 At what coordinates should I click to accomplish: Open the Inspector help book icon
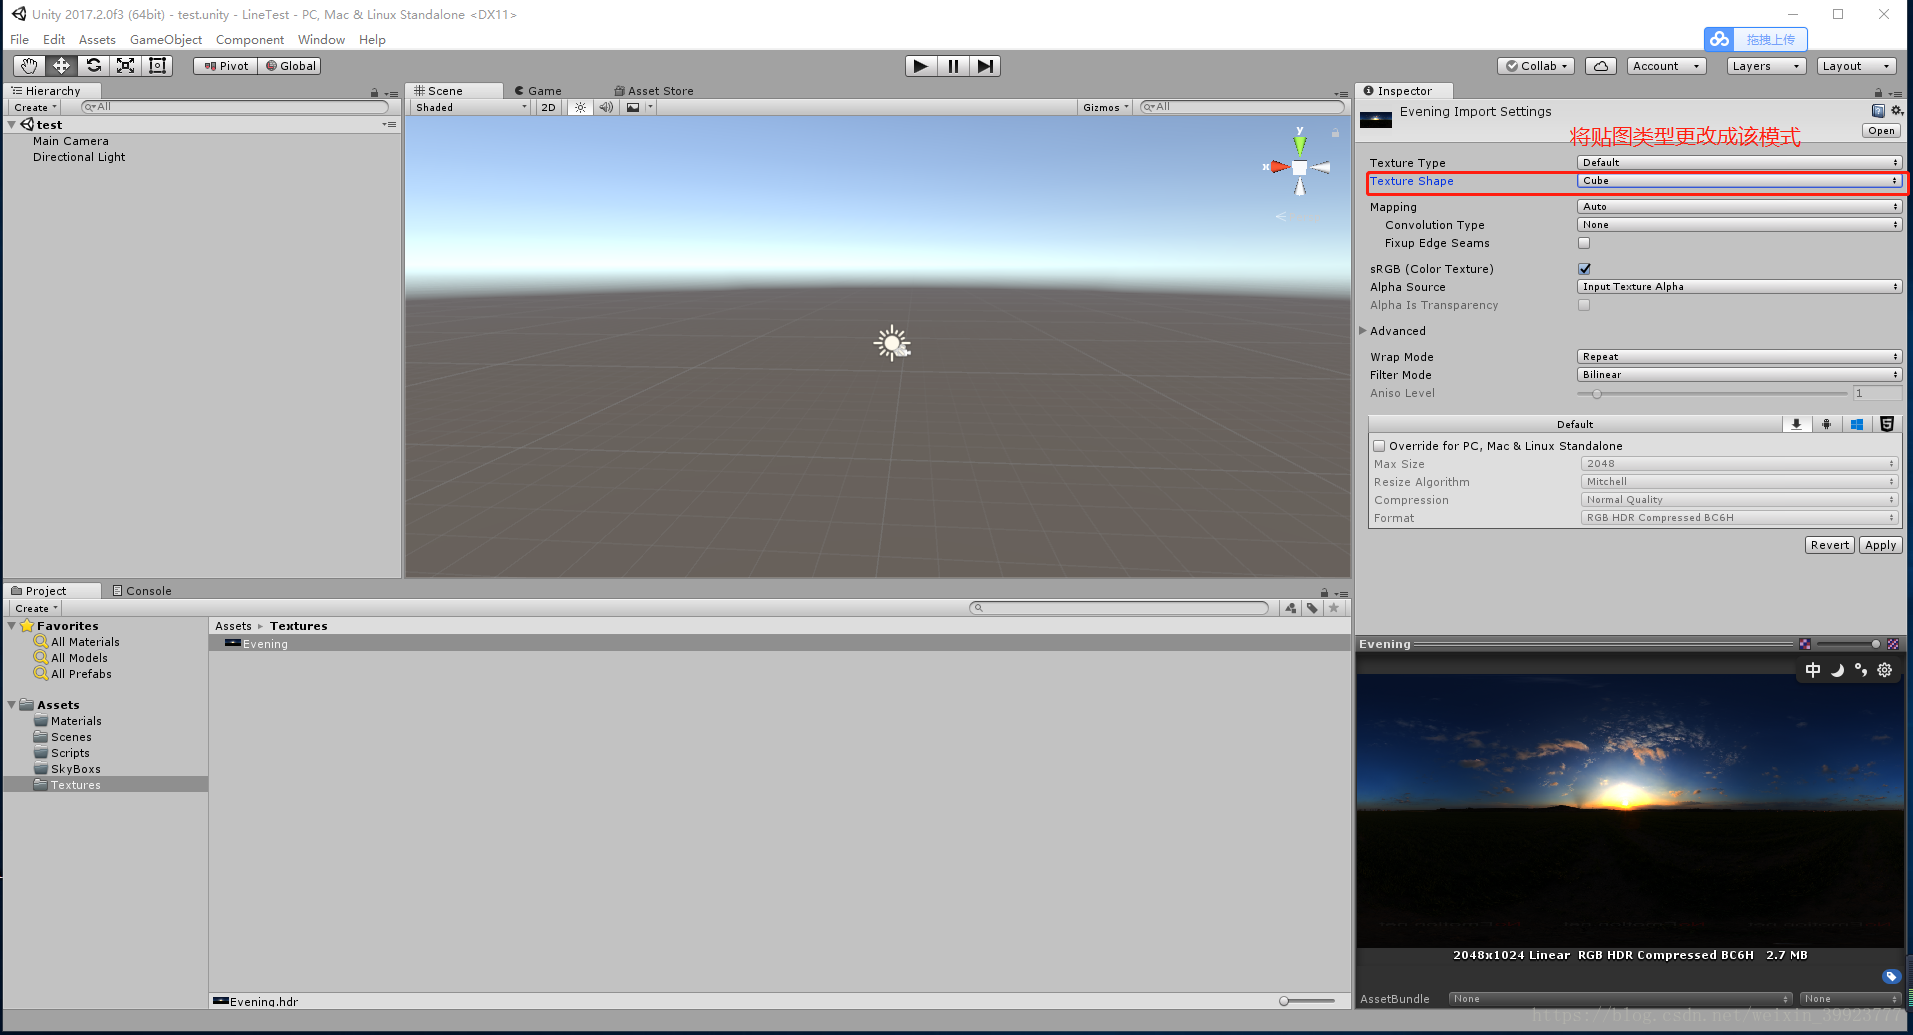[1877, 111]
